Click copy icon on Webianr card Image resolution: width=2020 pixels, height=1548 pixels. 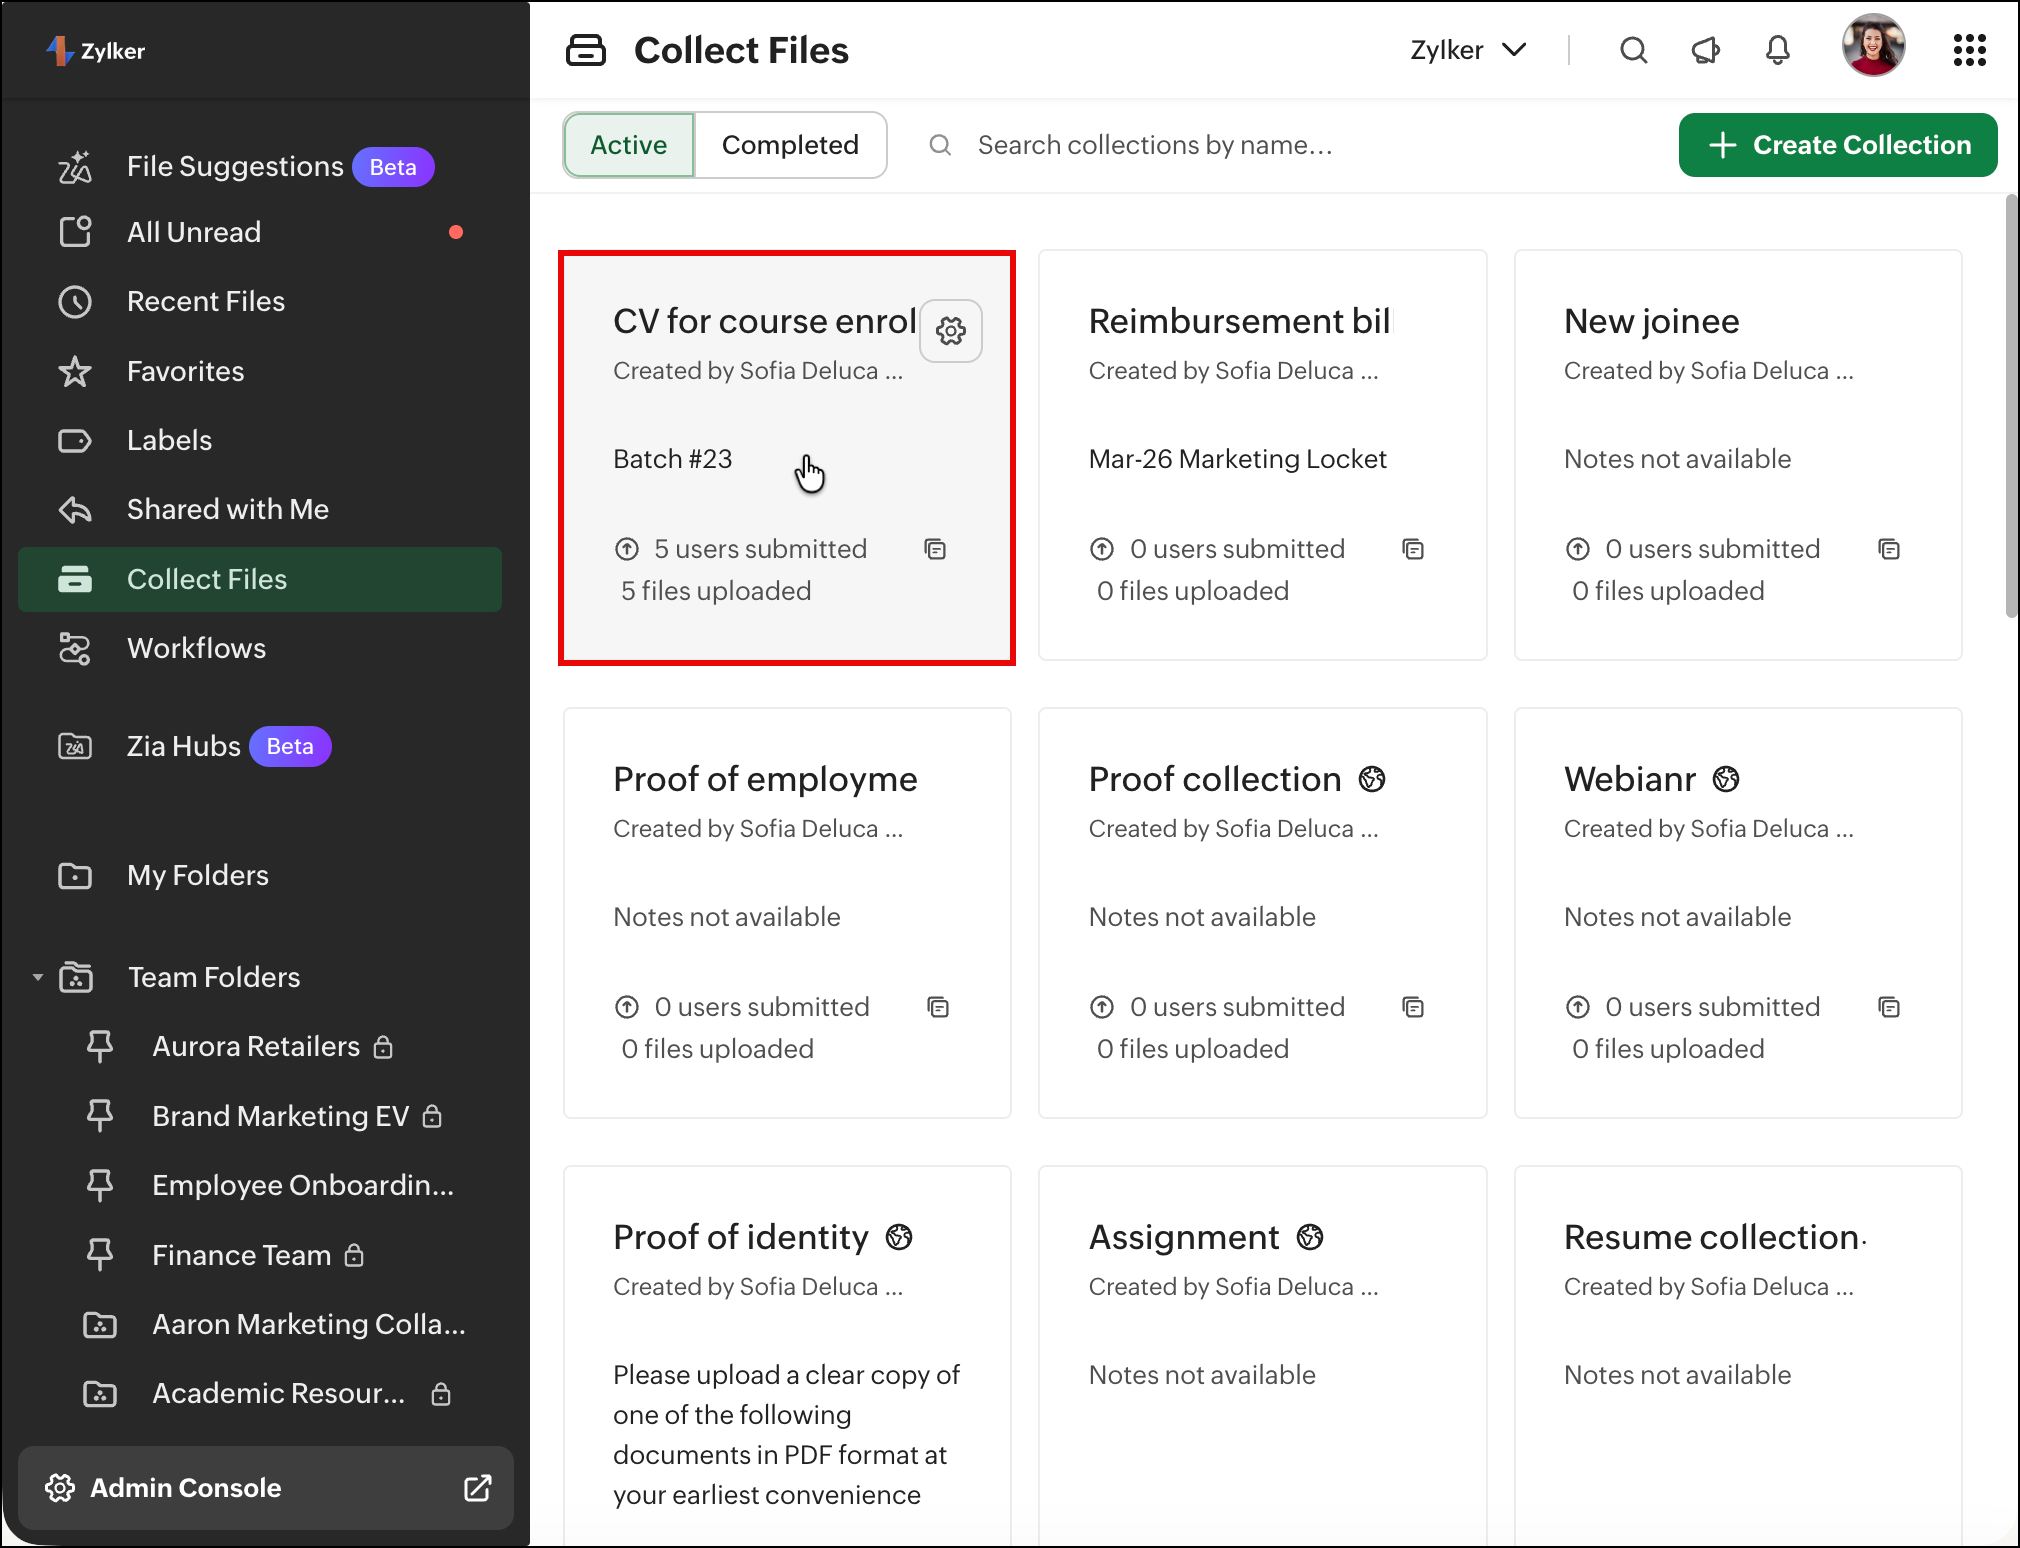pos(1888,1007)
